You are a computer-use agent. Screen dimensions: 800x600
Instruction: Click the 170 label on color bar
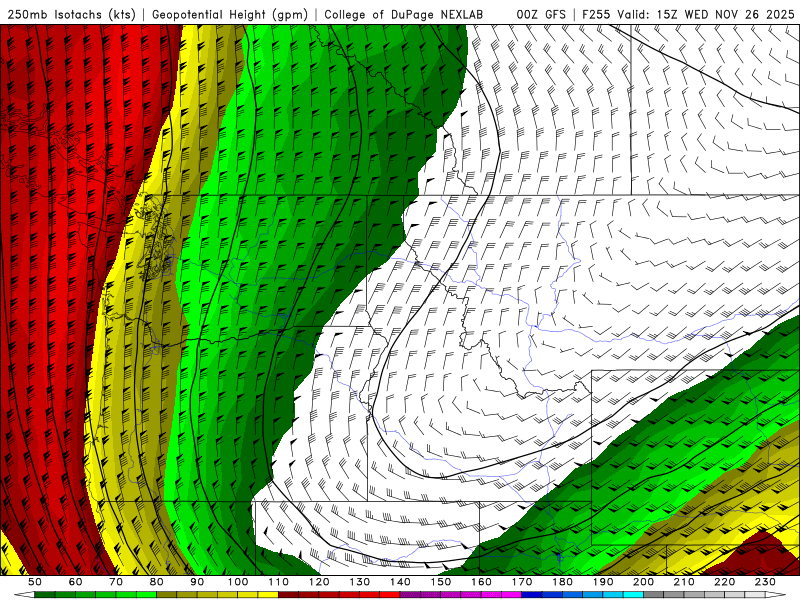(x=522, y=582)
